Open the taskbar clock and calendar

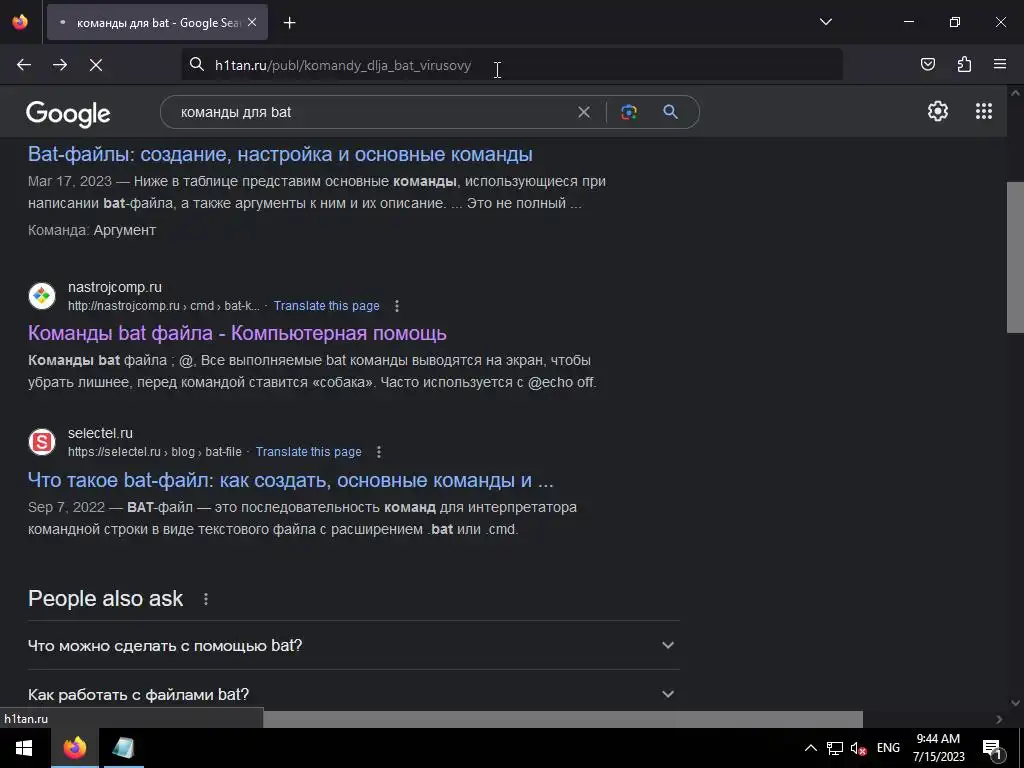click(x=938, y=748)
